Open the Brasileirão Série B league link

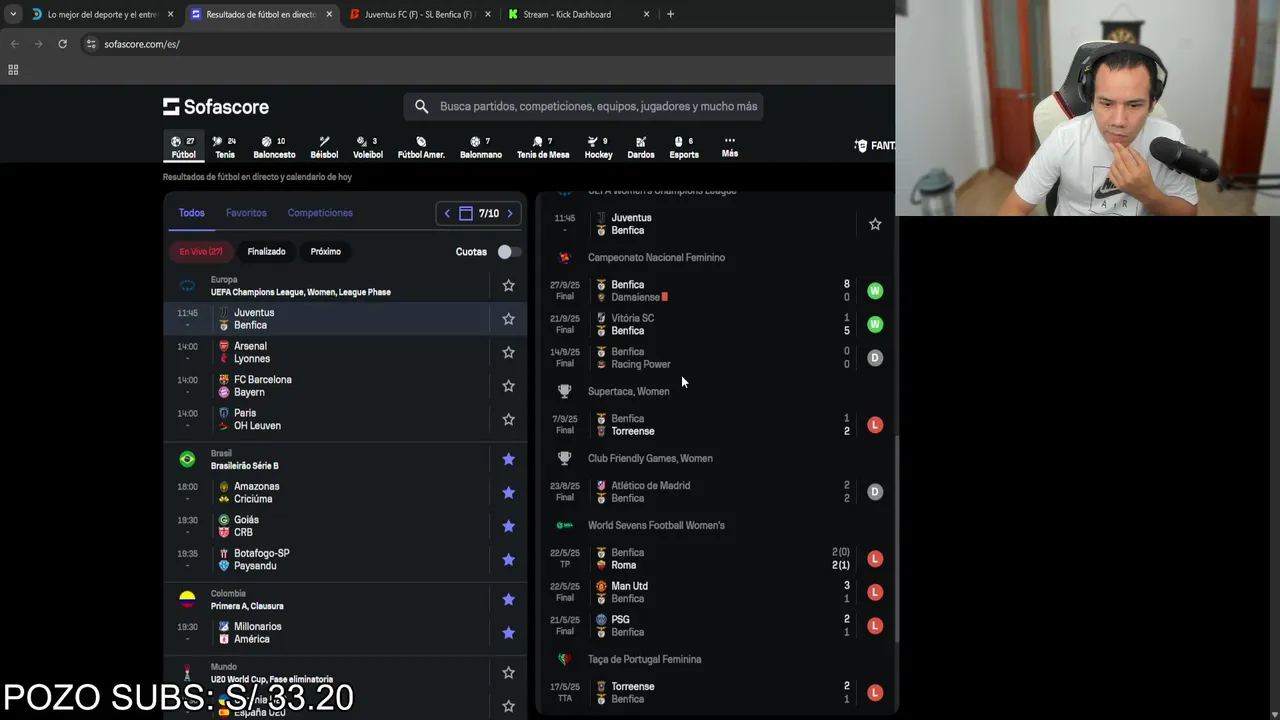245,466
